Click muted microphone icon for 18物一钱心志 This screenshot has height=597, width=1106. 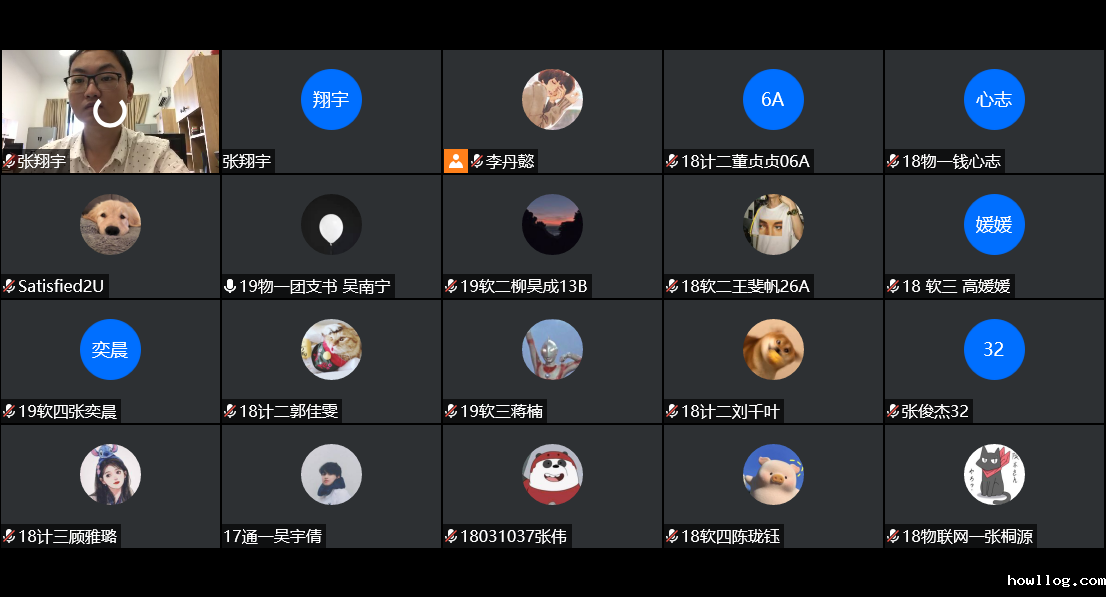click(x=893, y=162)
